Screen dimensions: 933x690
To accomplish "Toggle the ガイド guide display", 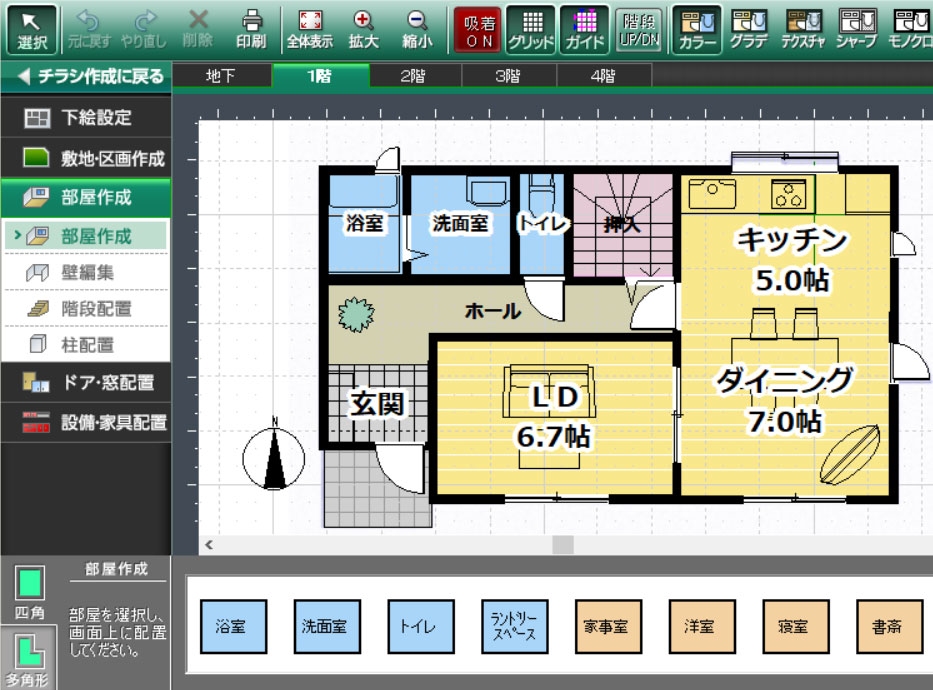I will coord(584,29).
